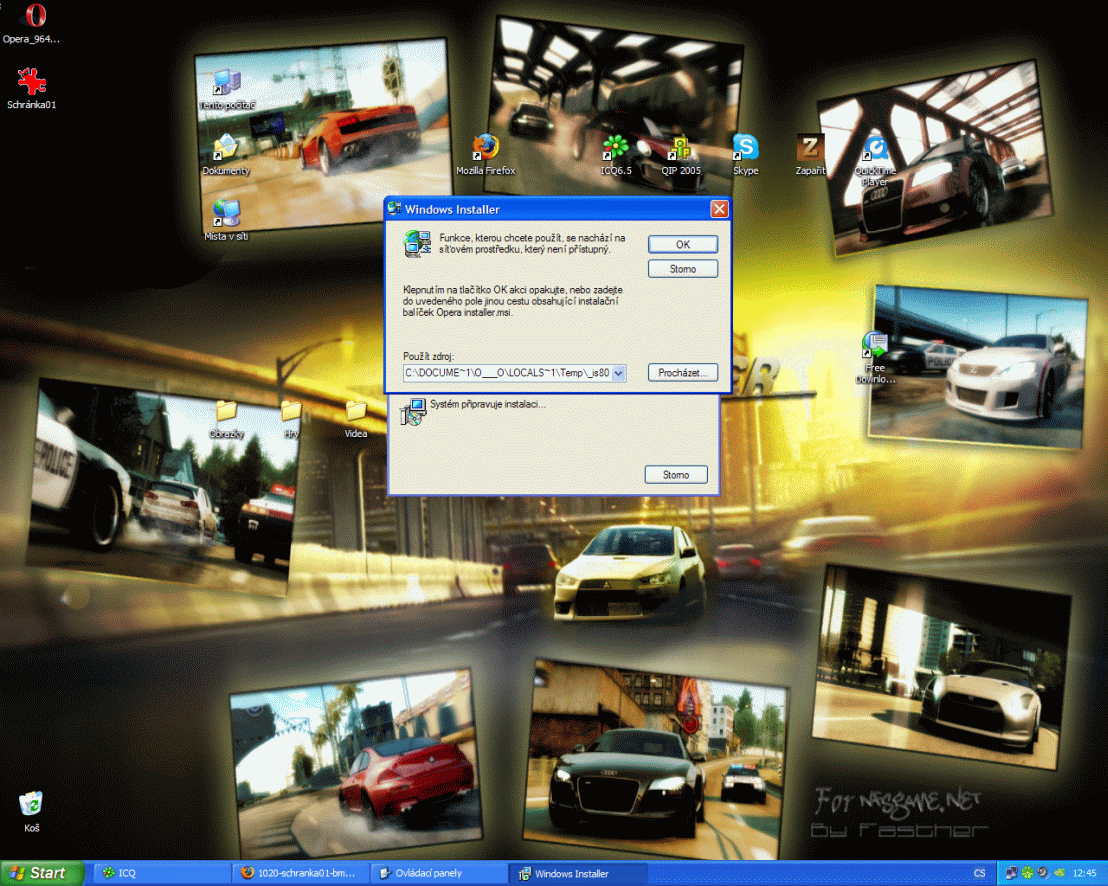Open Schránka01 desktop shortcut

pos(31,82)
